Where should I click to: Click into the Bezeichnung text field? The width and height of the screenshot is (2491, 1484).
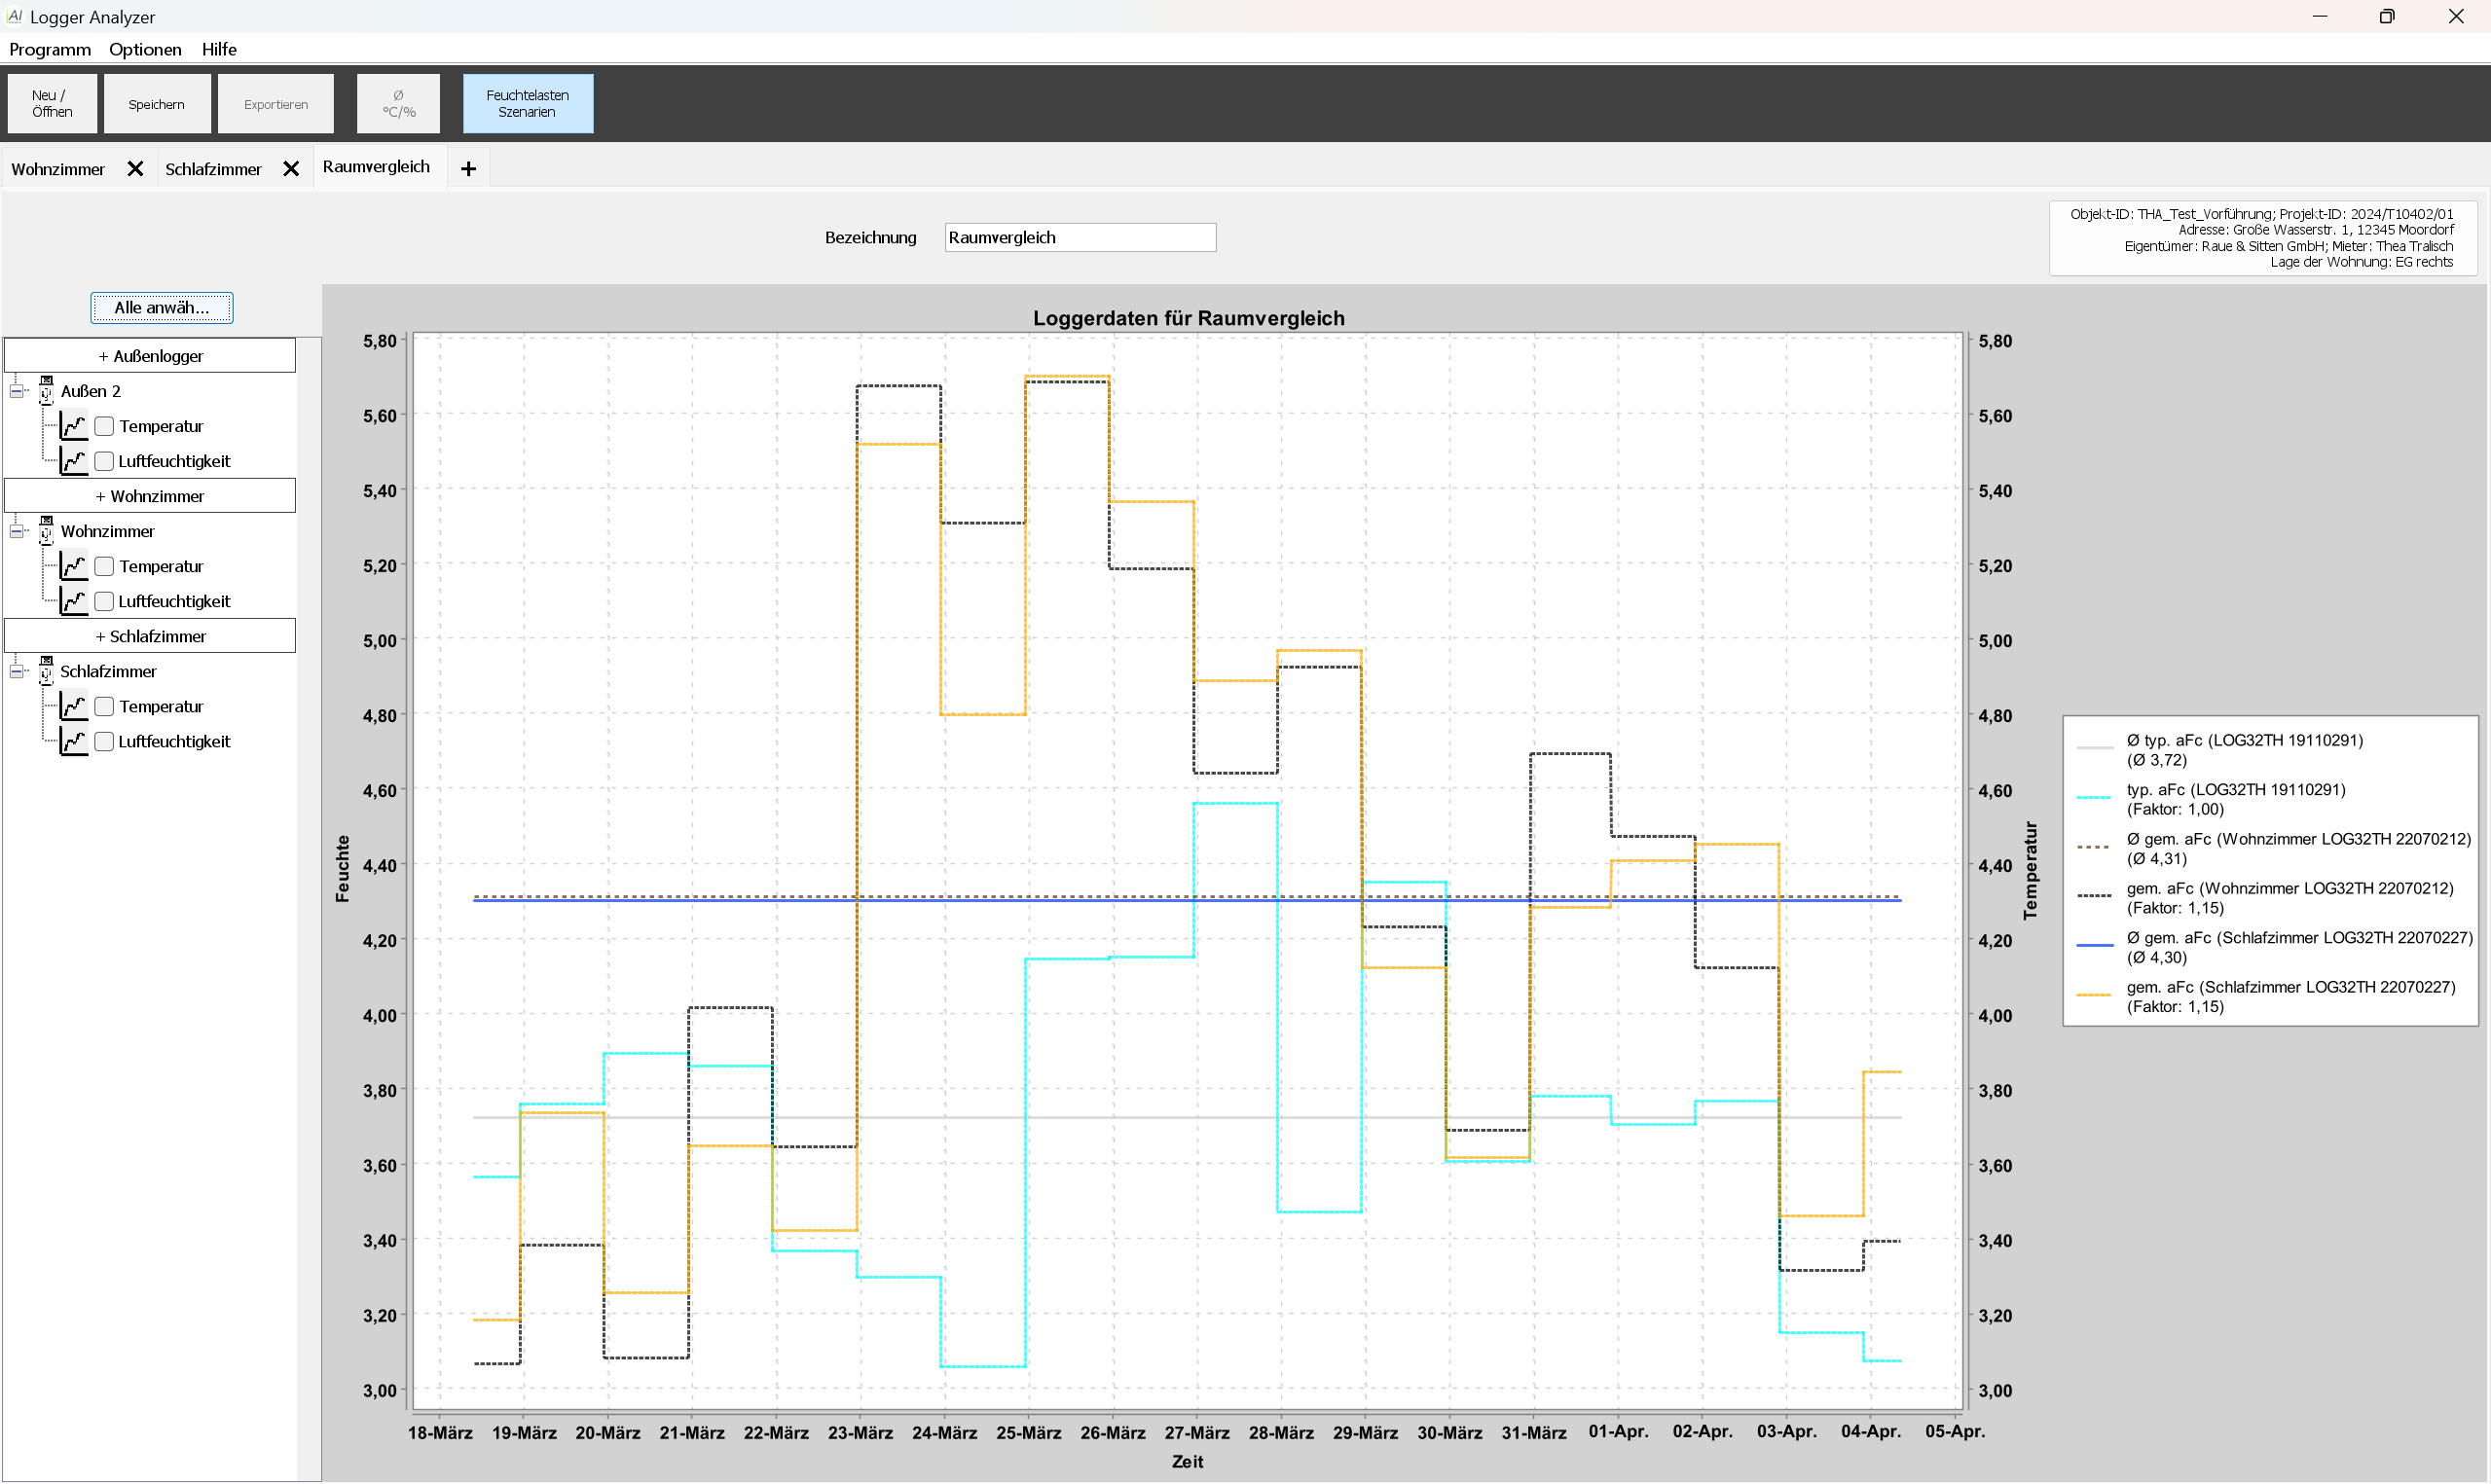click(1079, 237)
